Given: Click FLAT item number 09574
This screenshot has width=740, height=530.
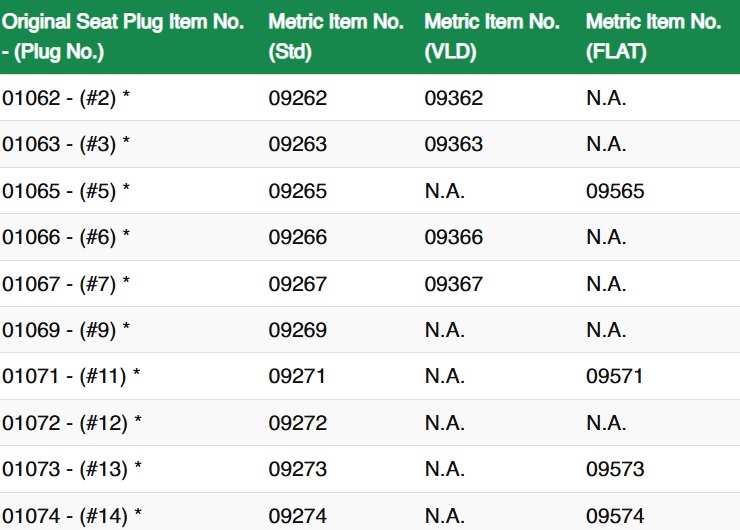Looking at the screenshot, I should point(615,516).
